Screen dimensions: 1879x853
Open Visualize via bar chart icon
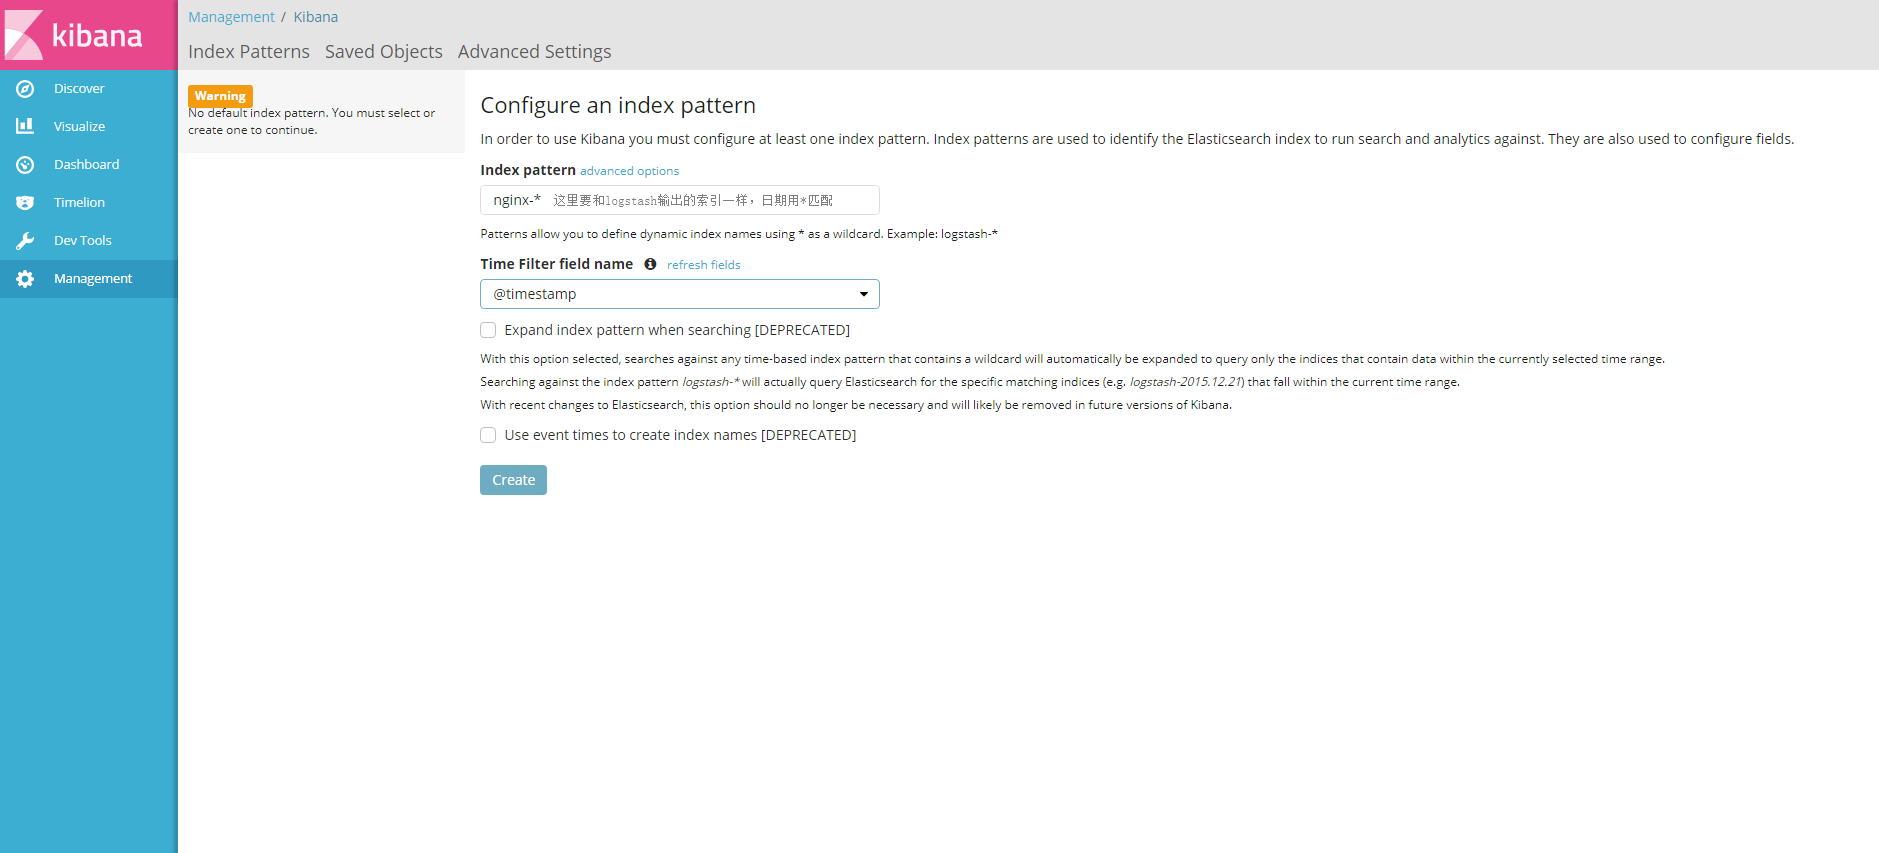[x=25, y=126]
